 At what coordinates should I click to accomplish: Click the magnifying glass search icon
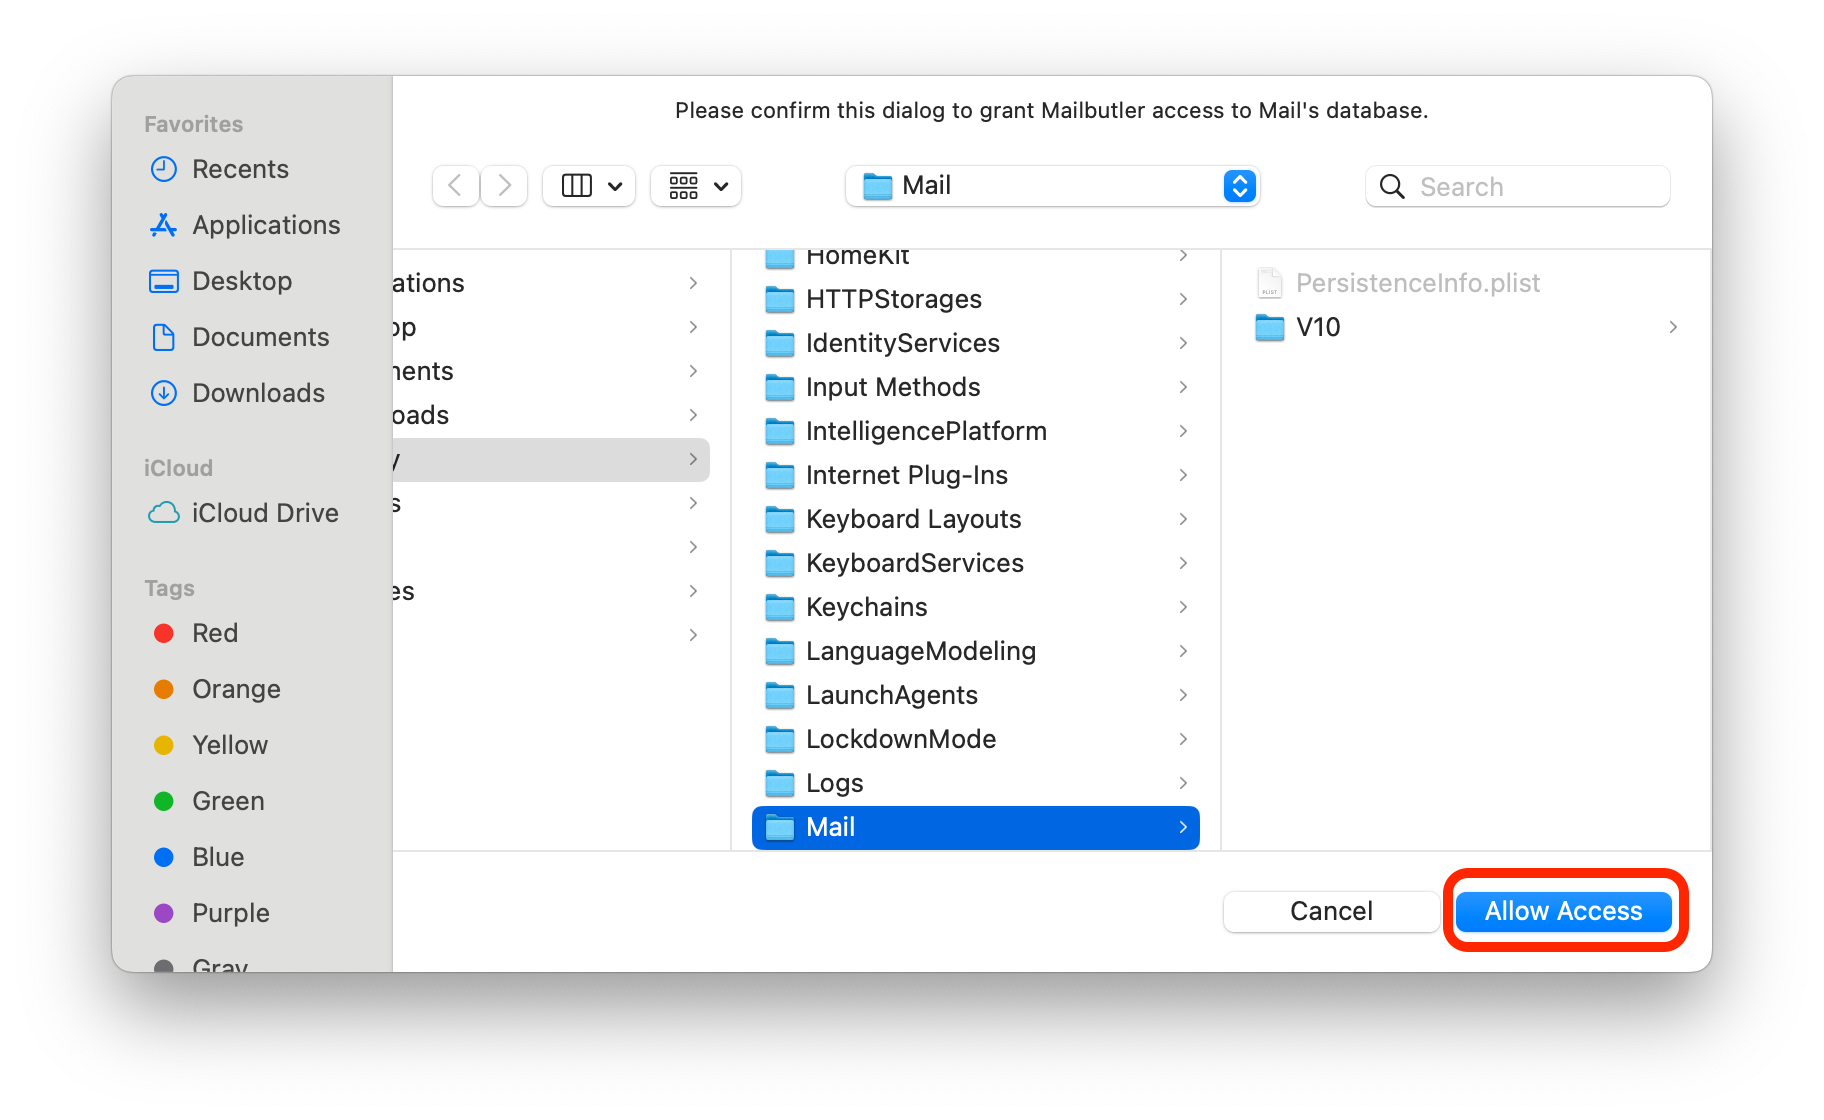tap(1392, 187)
